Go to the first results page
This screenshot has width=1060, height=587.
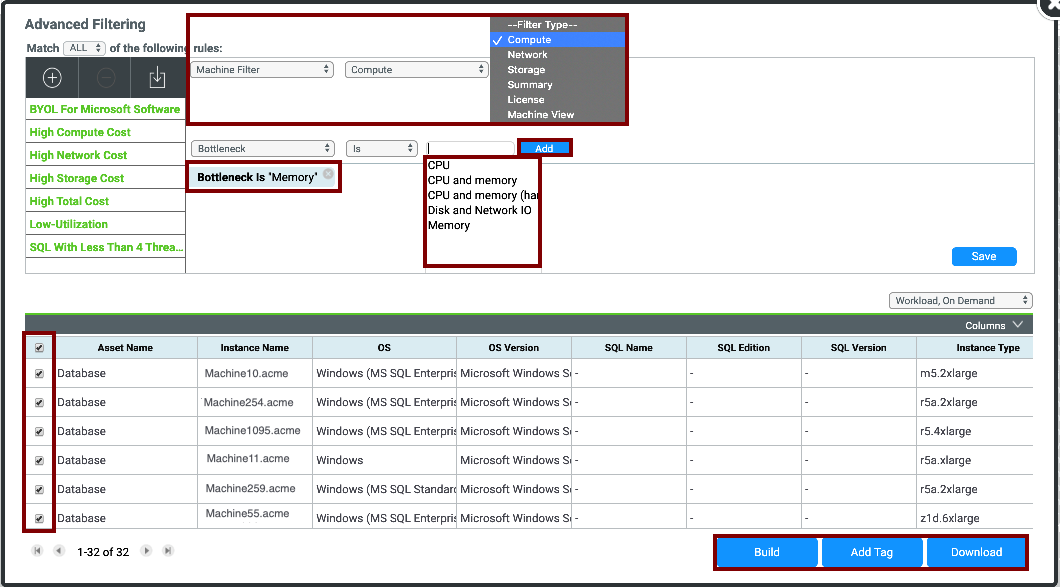click(x=37, y=551)
